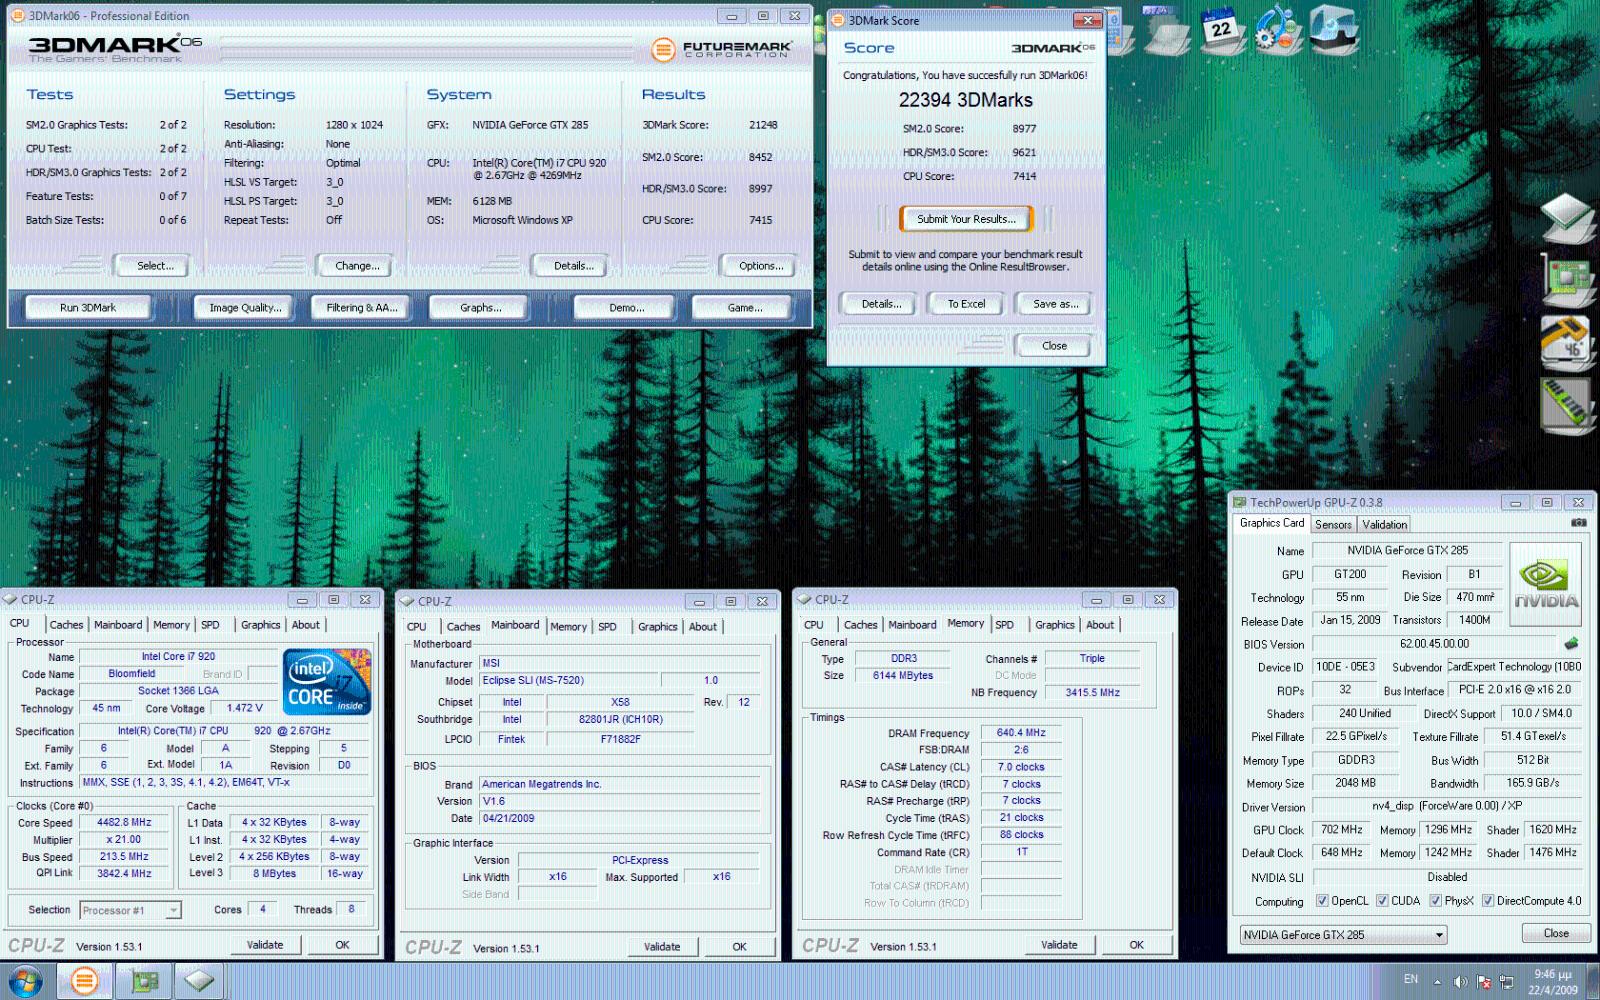
Task: Toggle the DirectCompute 4.0 checkbox
Action: coord(1488,900)
